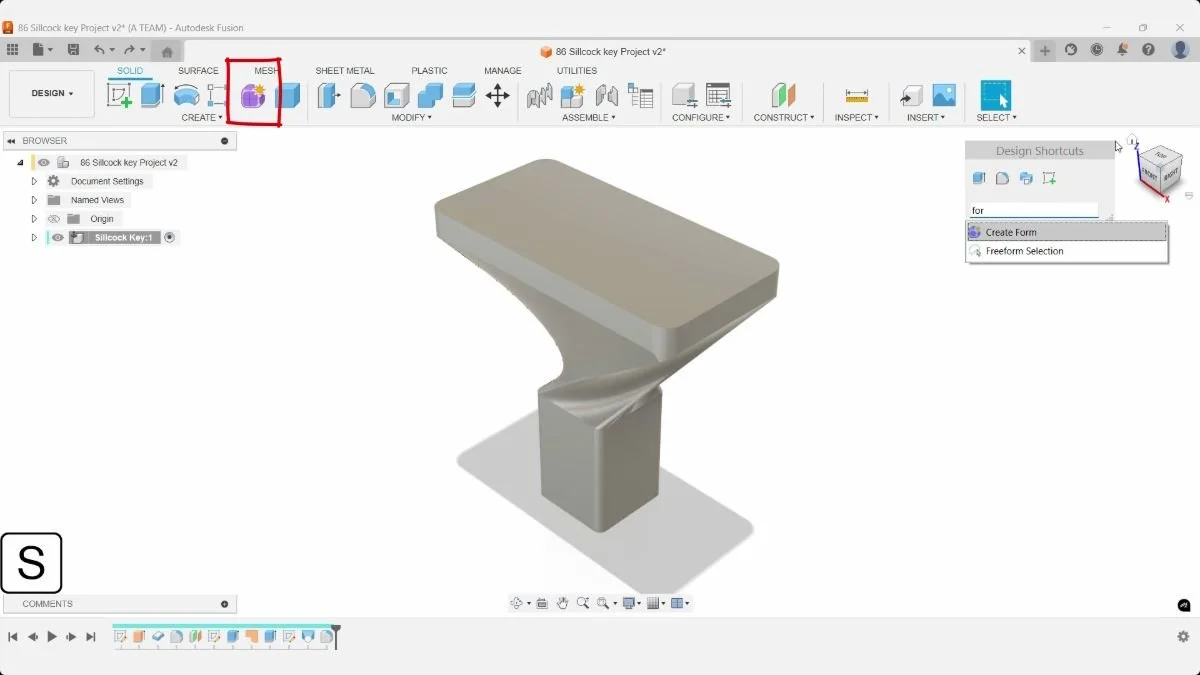This screenshot has height=675, width=1200.
Task: Click the FRONT face of the ViewCube
Action: 1150,173
